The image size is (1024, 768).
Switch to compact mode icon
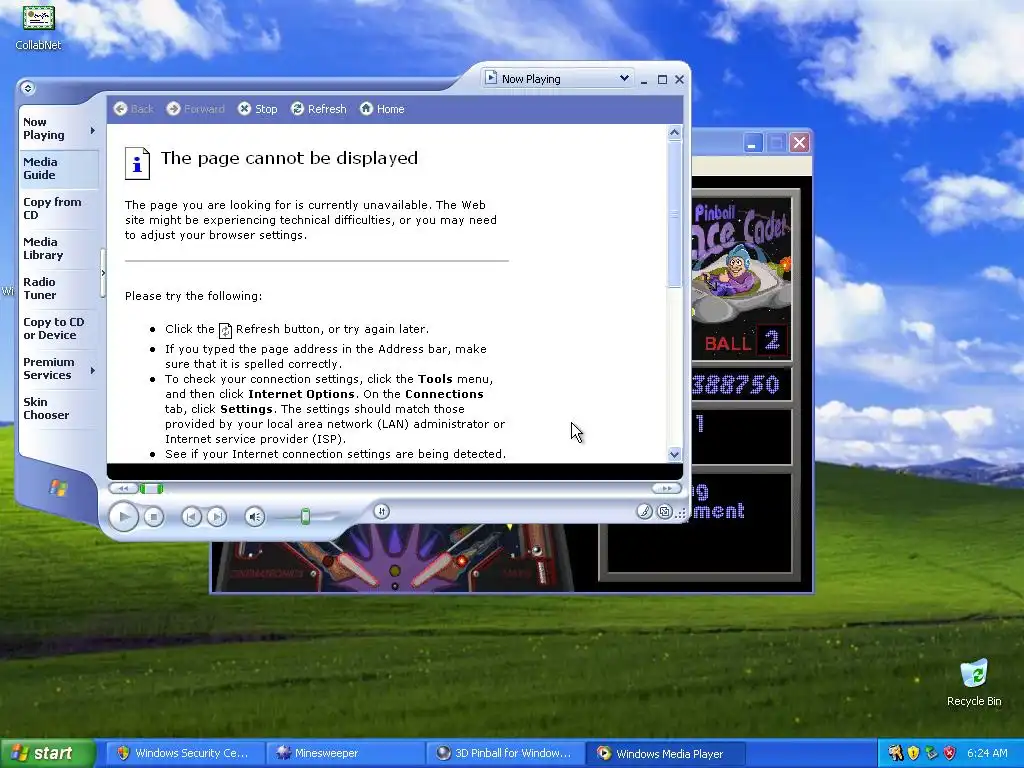pos(664,511)
